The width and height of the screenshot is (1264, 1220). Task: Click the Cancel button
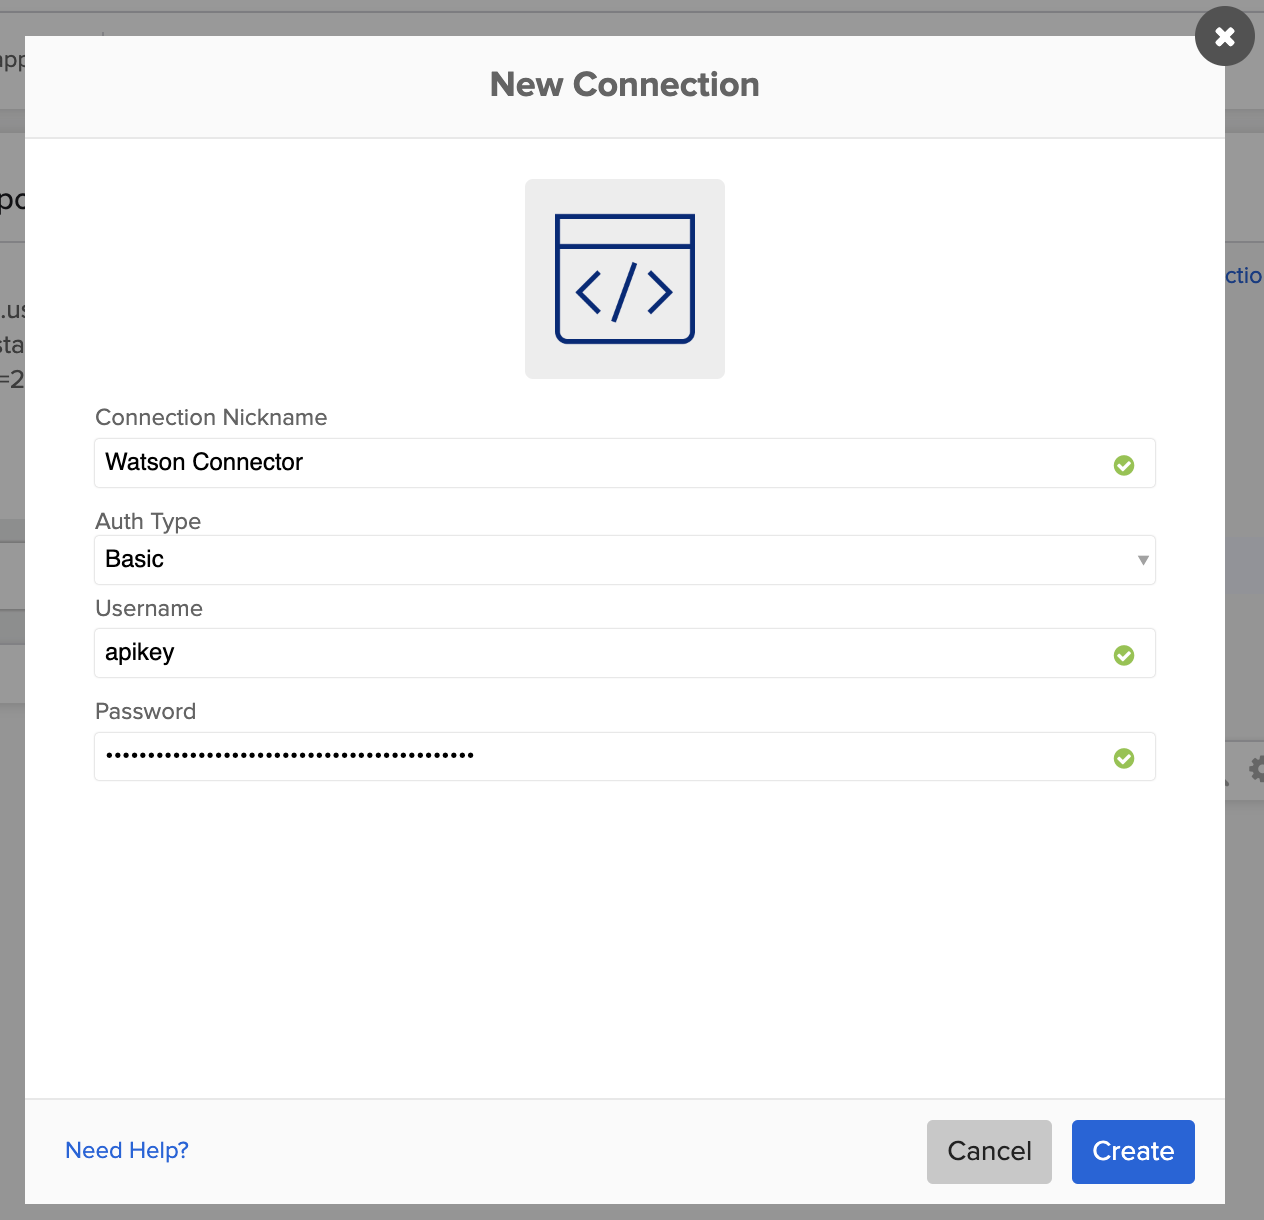(x=988, y=1151)
